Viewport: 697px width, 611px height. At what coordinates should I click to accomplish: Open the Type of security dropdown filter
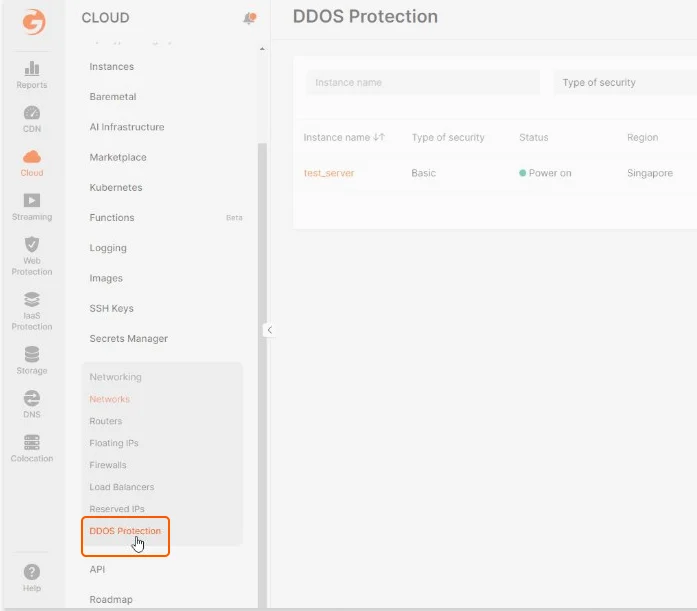point(625,83)
